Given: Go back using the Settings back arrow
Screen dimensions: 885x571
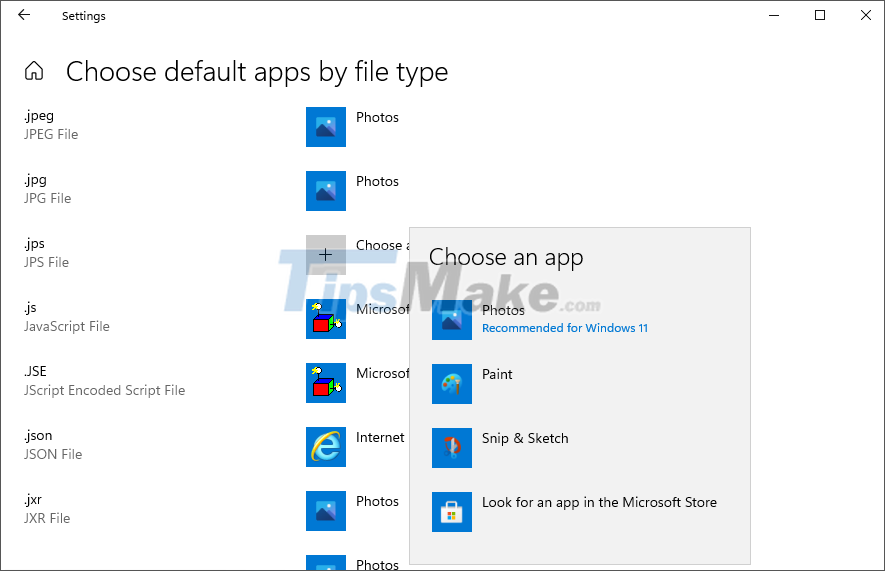Looking at the screenshot, I should click(x=24, y=15).
